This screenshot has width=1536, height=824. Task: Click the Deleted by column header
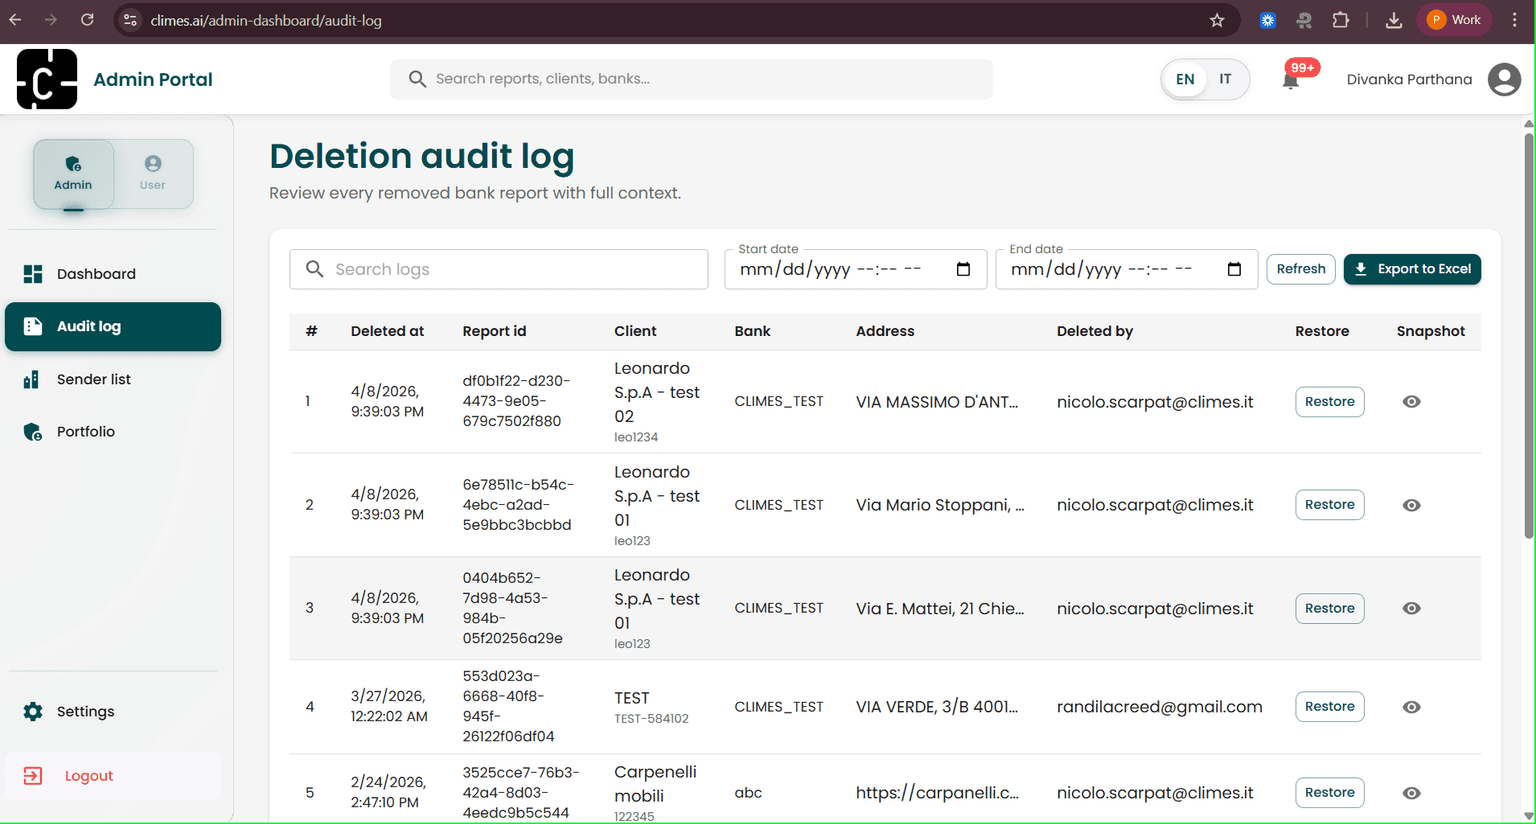click(1095, 331)
